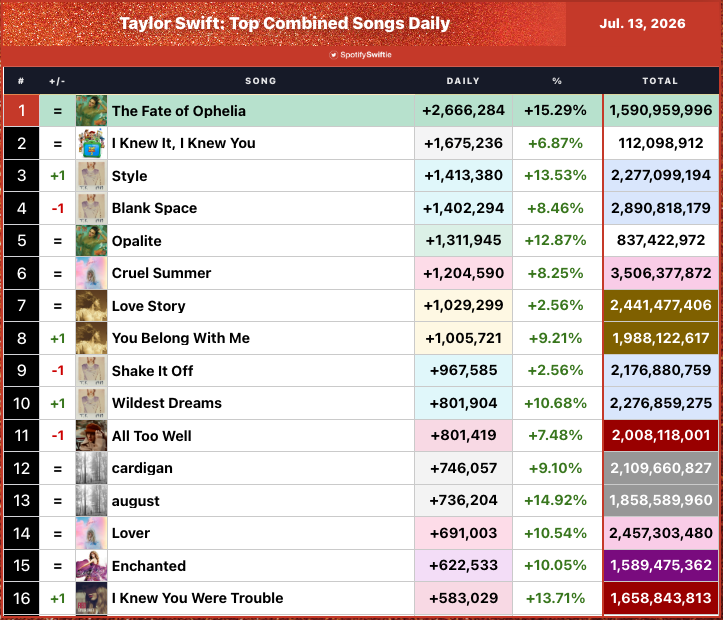Click the august album thumbnail
This screenshot has width=723, height=620.
(x=91, y=501)
